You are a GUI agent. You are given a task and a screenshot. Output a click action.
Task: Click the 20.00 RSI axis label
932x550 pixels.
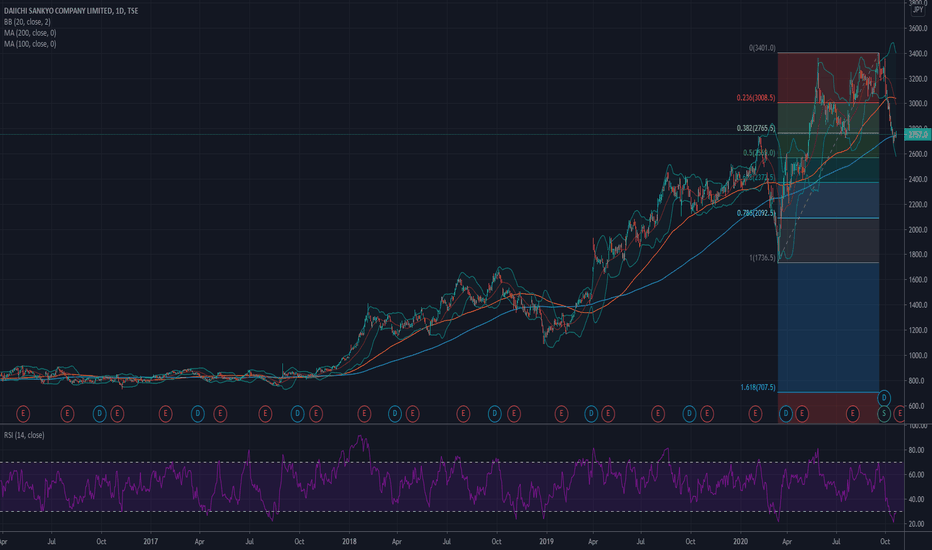click(x=918, y=524)
